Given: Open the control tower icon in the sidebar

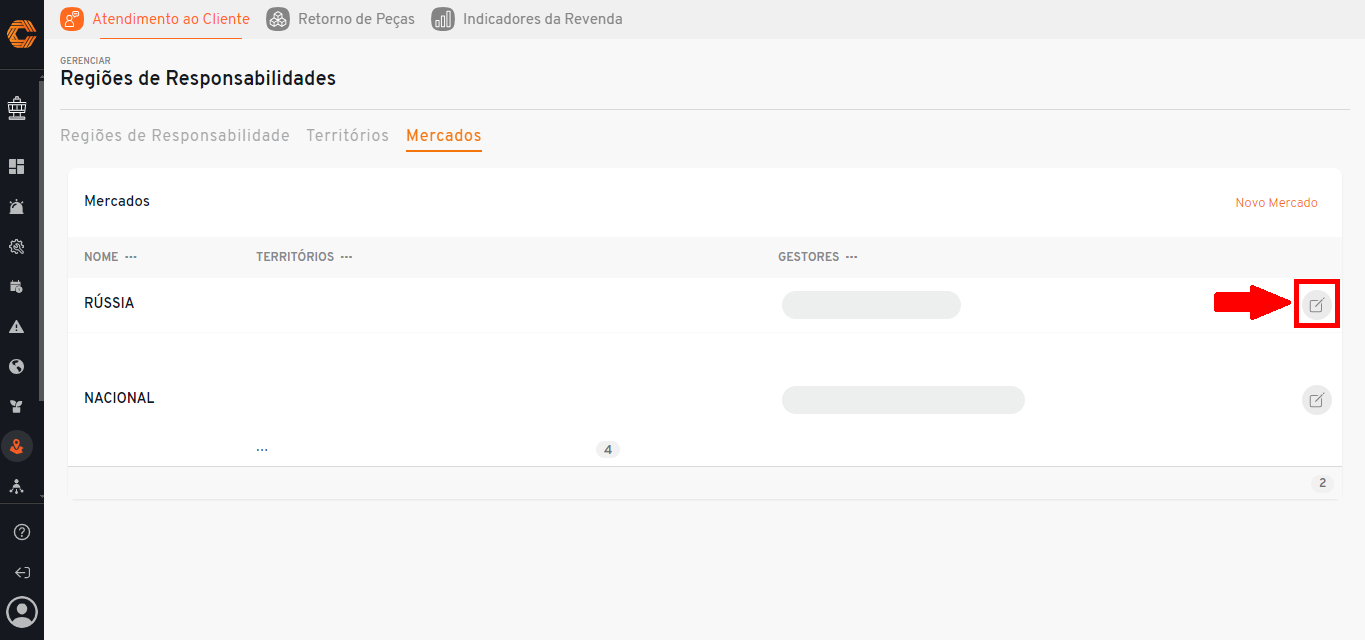Looking at the screenshot, I should point(17,107).
